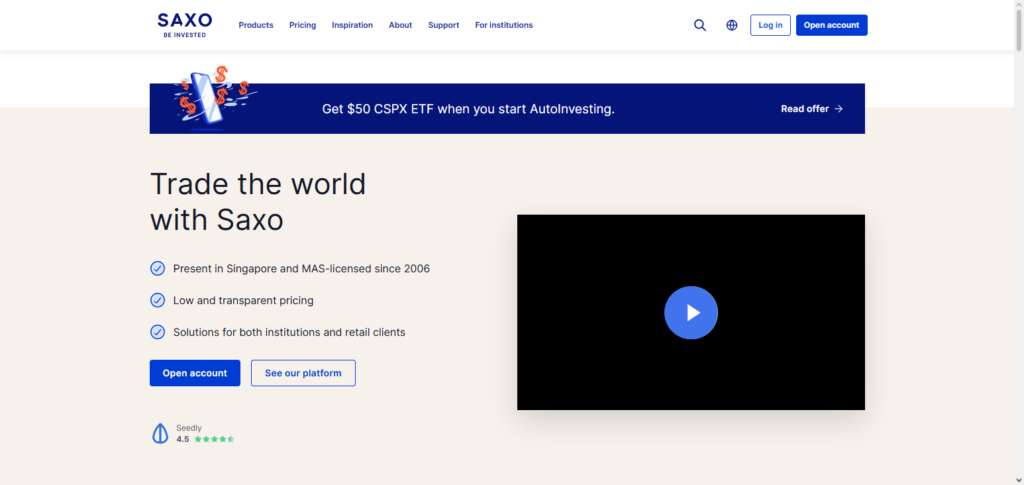Click the arrow next to Read offer
This screenshot has width=1024, height=485.
click(839, 109)
